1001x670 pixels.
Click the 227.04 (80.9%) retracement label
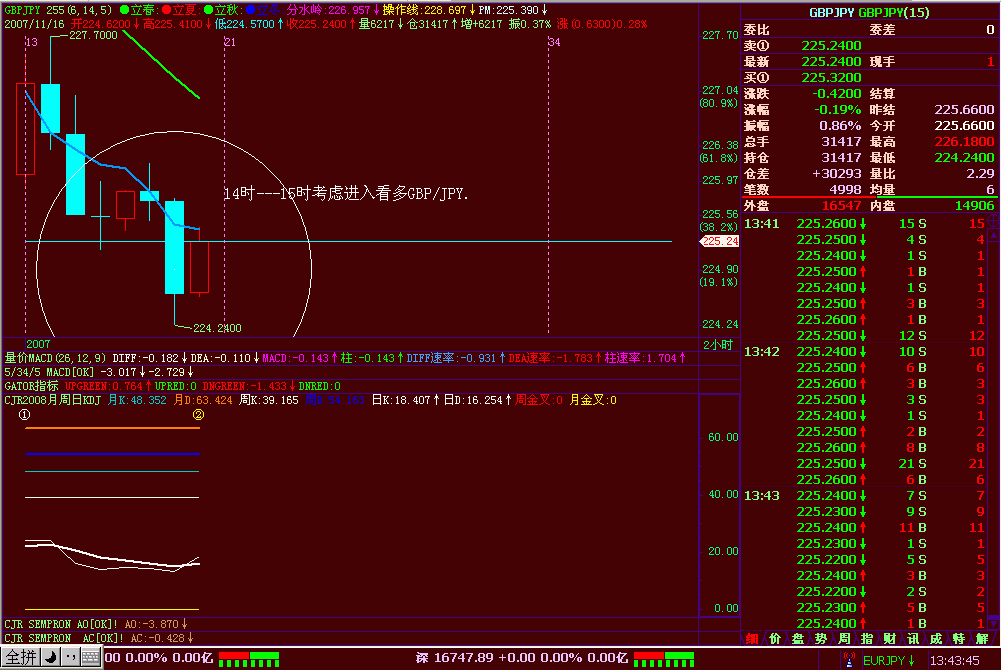(720, 96)
